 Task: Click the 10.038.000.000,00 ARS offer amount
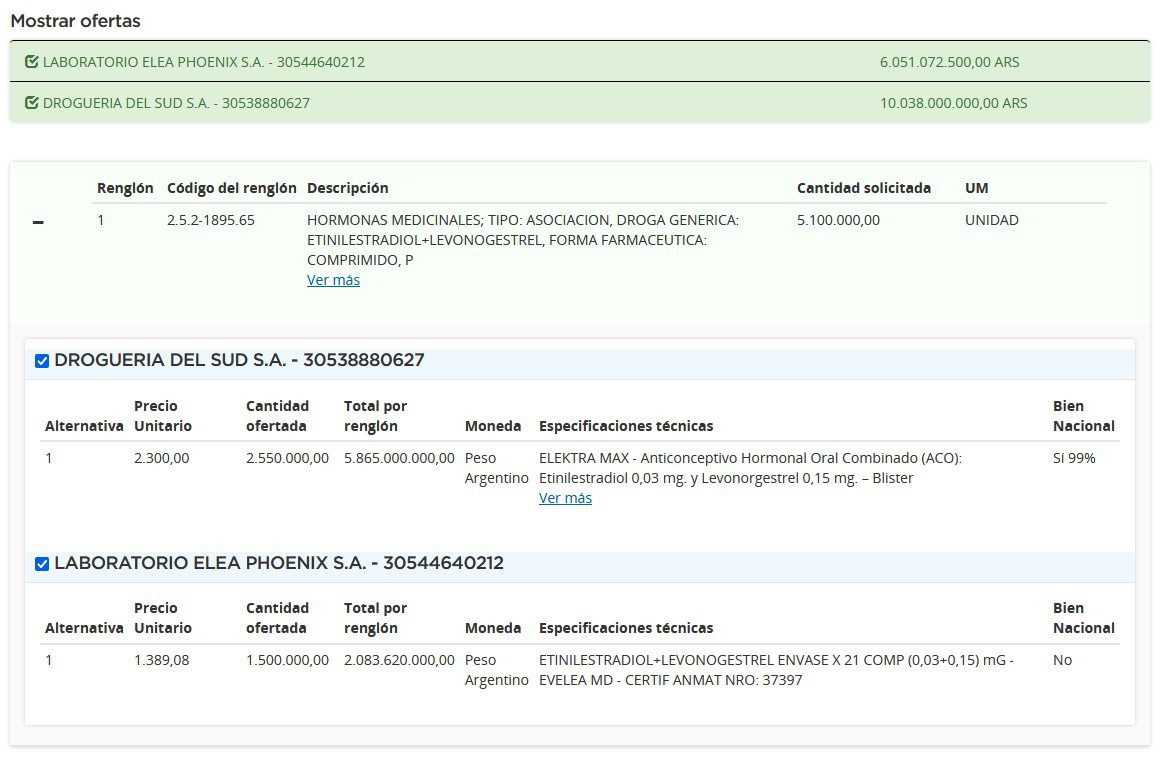[953, 103]
